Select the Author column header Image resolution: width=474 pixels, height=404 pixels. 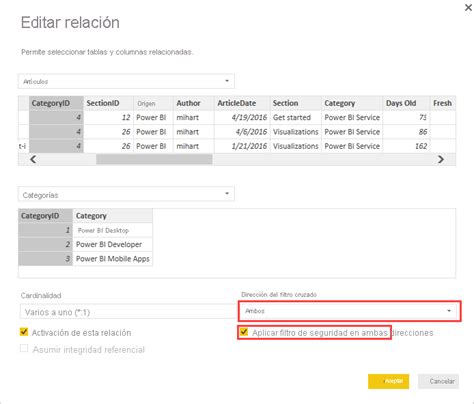click(x=193, y=103)
